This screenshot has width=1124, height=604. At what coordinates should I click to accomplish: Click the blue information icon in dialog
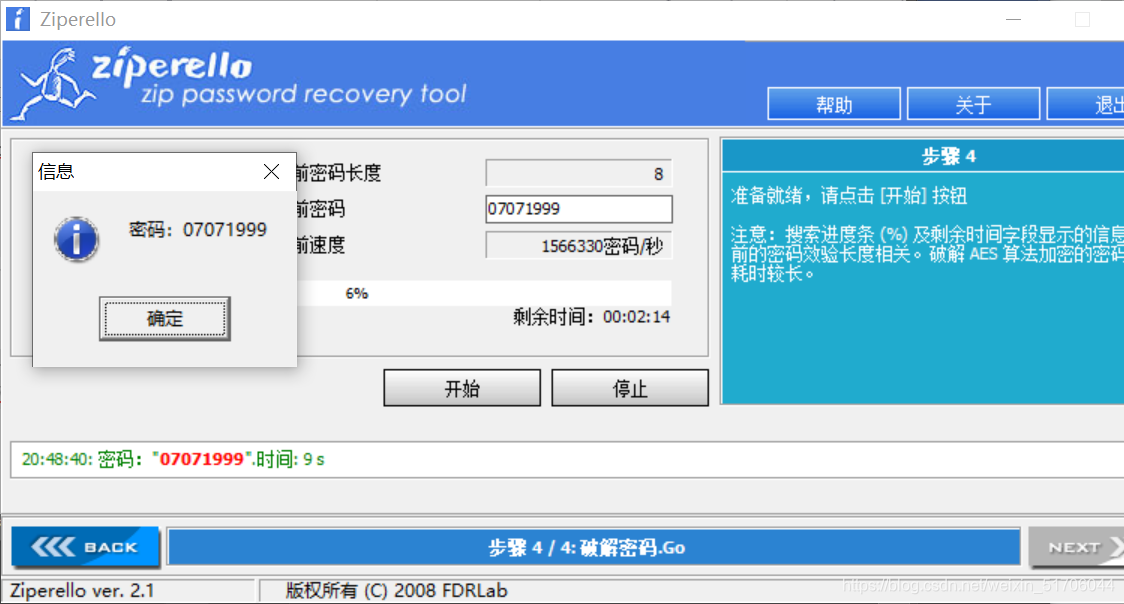76,239
